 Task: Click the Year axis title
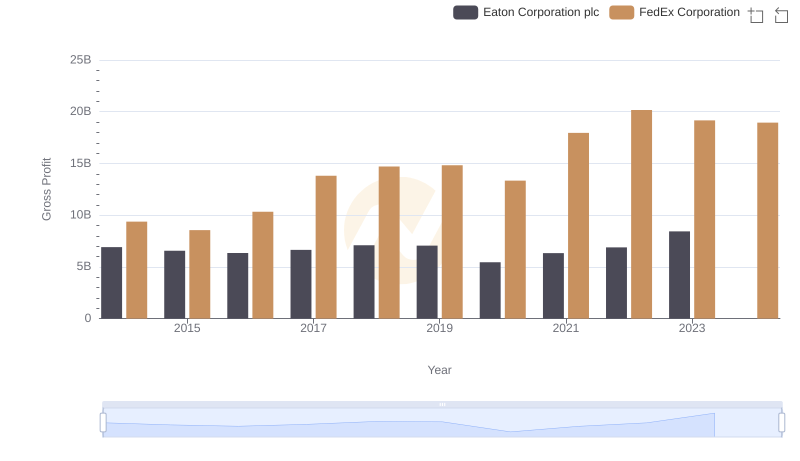(439, 370)
